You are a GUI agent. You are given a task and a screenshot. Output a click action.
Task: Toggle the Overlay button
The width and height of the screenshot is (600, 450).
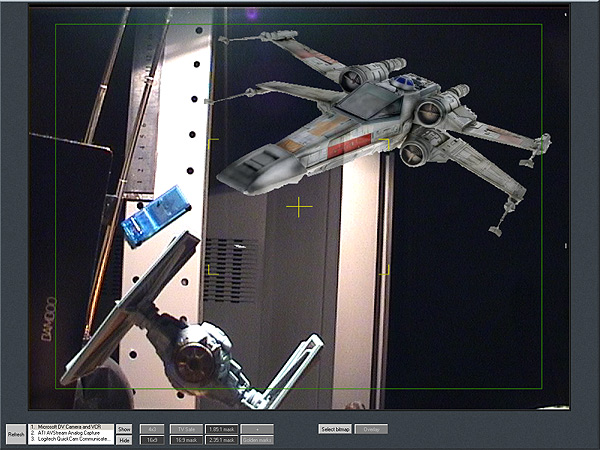371,429
